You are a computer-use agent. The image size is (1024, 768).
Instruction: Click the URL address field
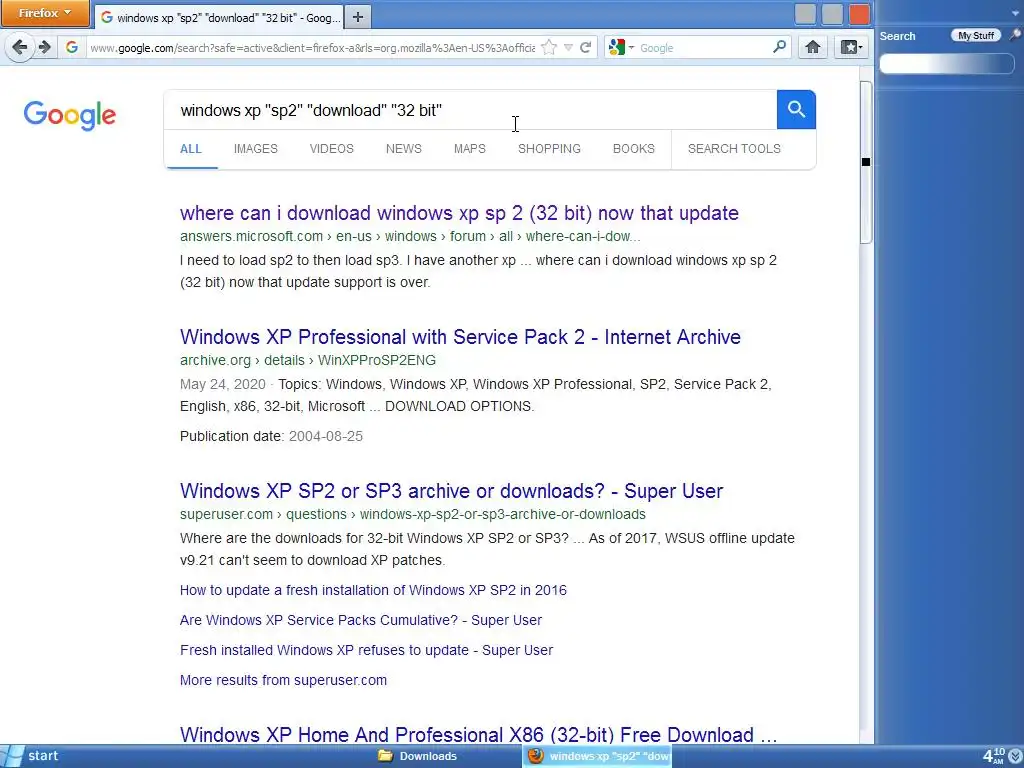312,48
